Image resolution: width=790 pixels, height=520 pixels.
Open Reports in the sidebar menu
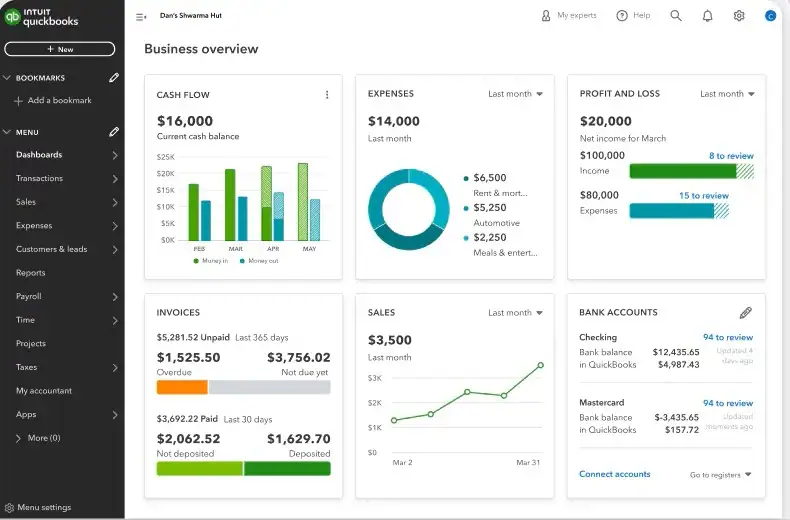point(31,273)
